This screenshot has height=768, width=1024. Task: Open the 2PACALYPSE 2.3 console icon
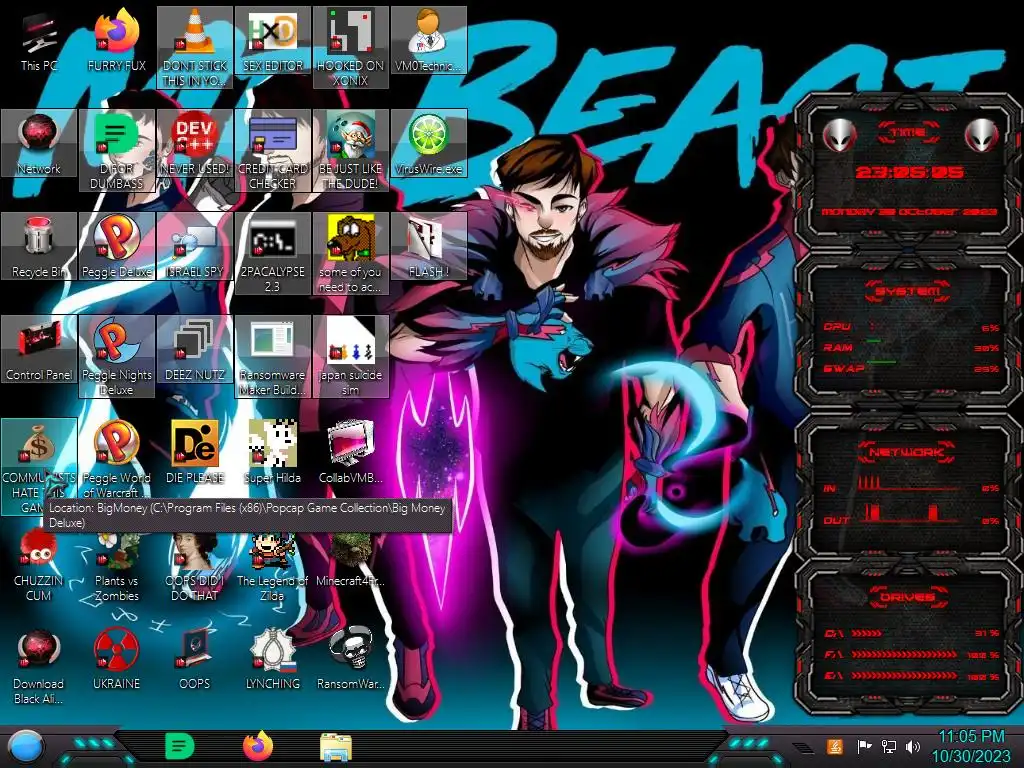coord(272,253)
